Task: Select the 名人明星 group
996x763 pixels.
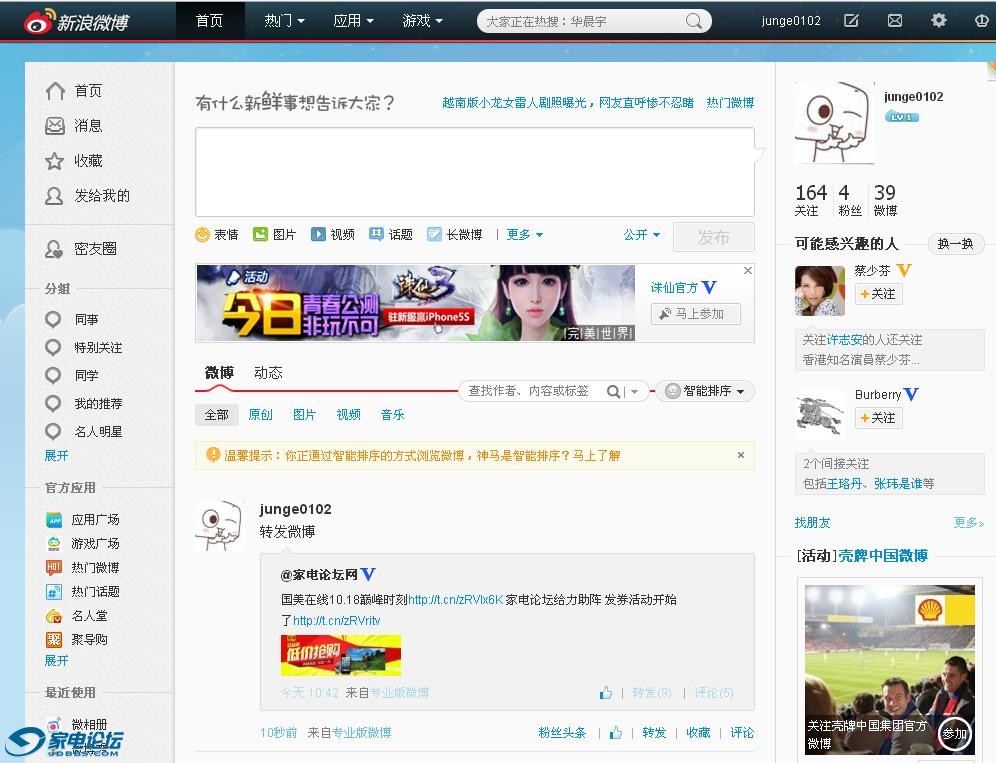Action: pos(84,432)
